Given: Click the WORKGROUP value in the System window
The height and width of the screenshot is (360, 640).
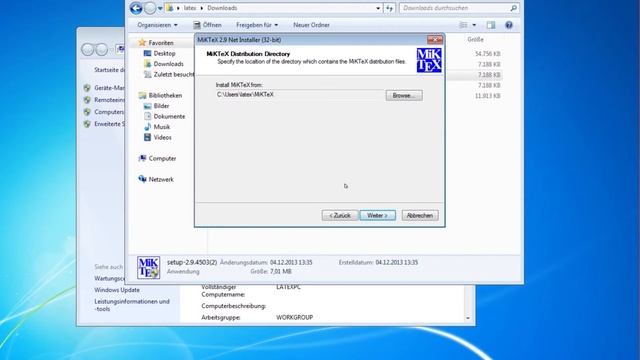Looking at the screenshot, I should pyautogui.click(x=294, y=317).
